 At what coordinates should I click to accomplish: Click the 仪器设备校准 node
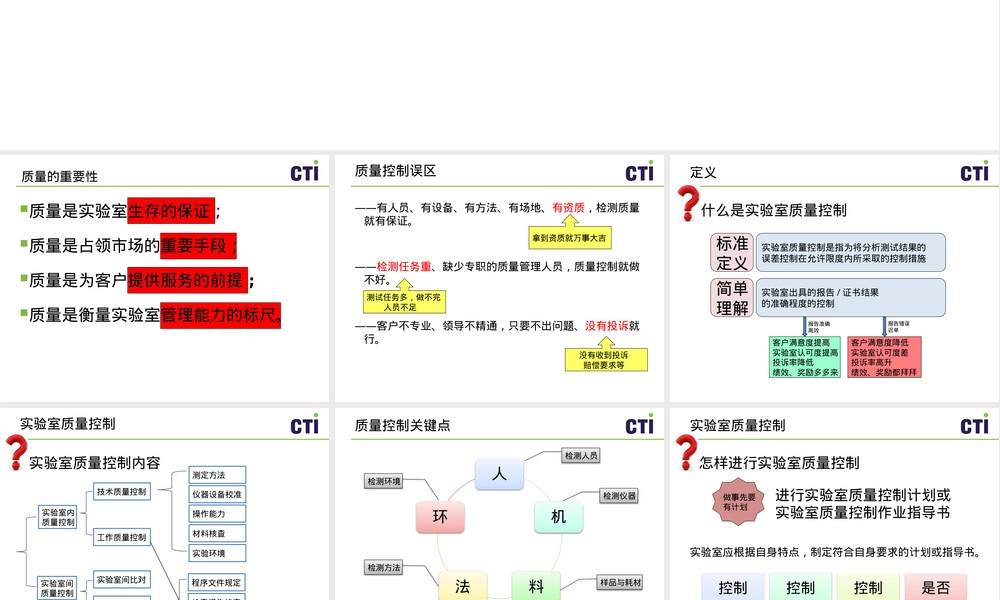[217, 494]
